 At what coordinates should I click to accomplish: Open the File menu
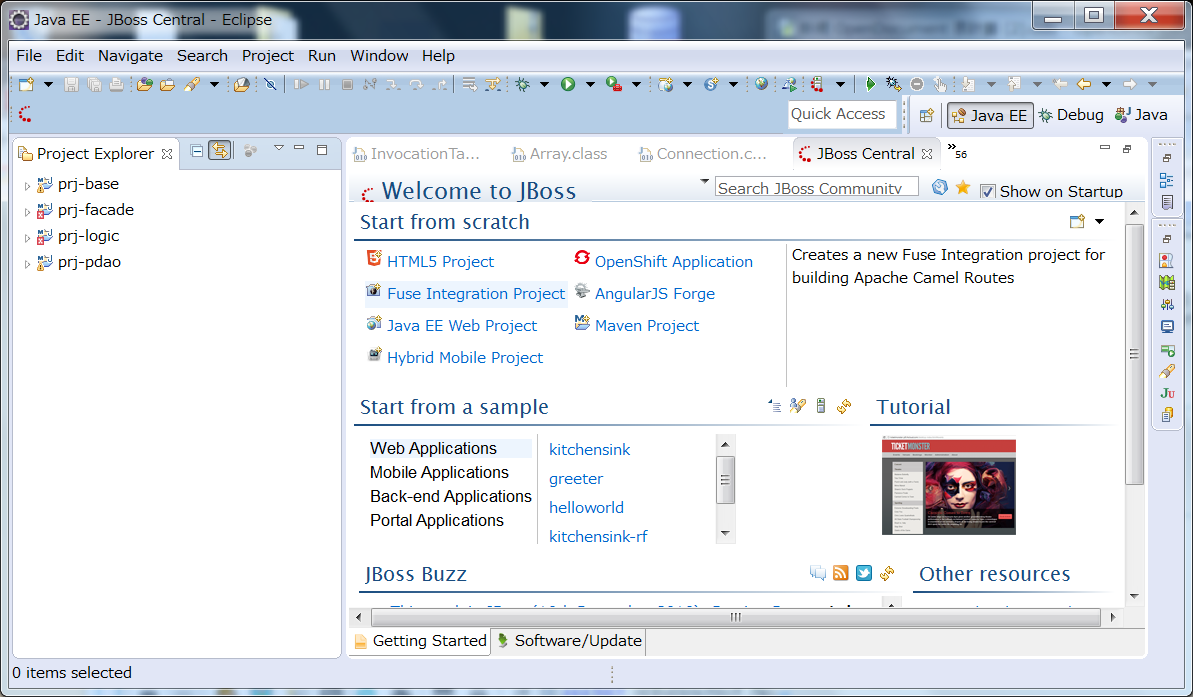coord(29,56)
